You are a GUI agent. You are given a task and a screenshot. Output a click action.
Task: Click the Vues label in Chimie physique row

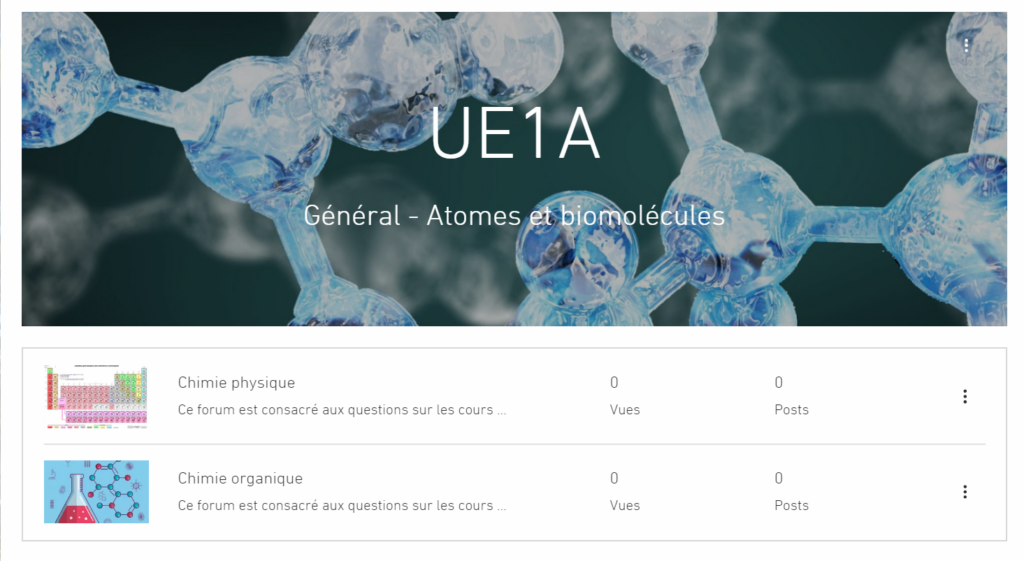(x=625, y=410)
